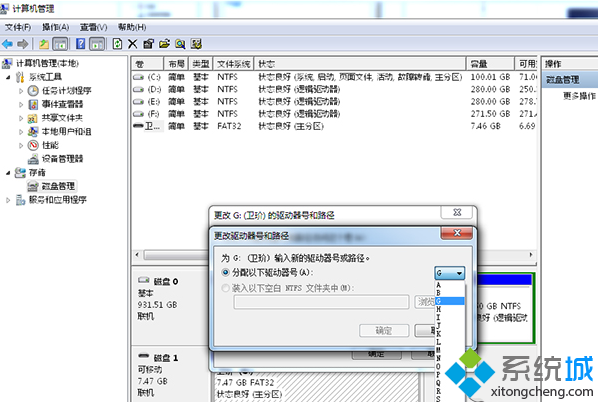This screenshot has height=402, width=598.
Task: Select the 分配以下驱动器号(A) radio button
Action: [x=225, y=272]
